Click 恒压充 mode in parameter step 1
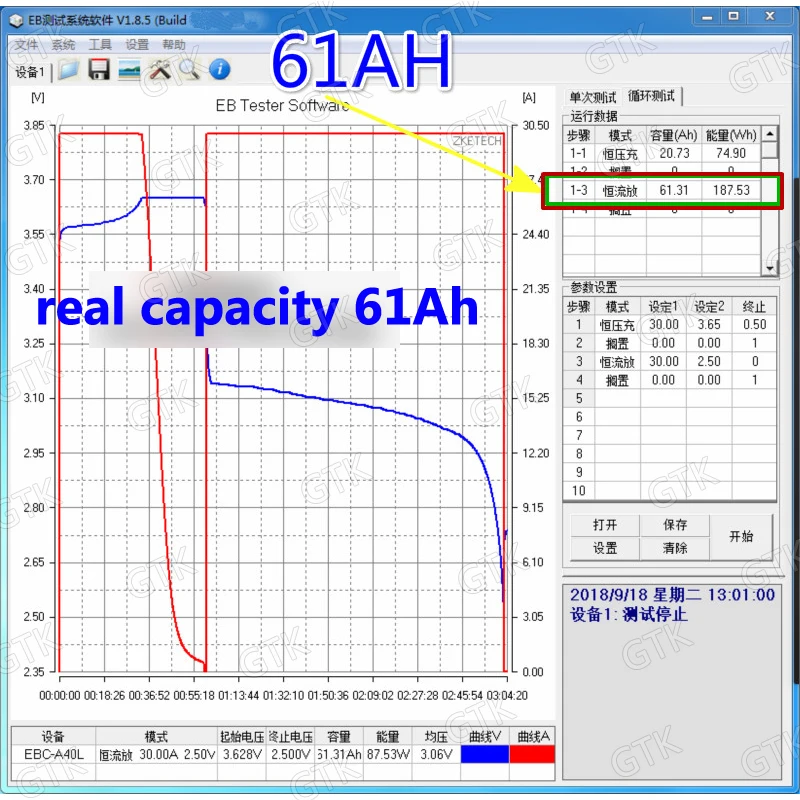The image size is (800, 800). (x=617, y=325)
